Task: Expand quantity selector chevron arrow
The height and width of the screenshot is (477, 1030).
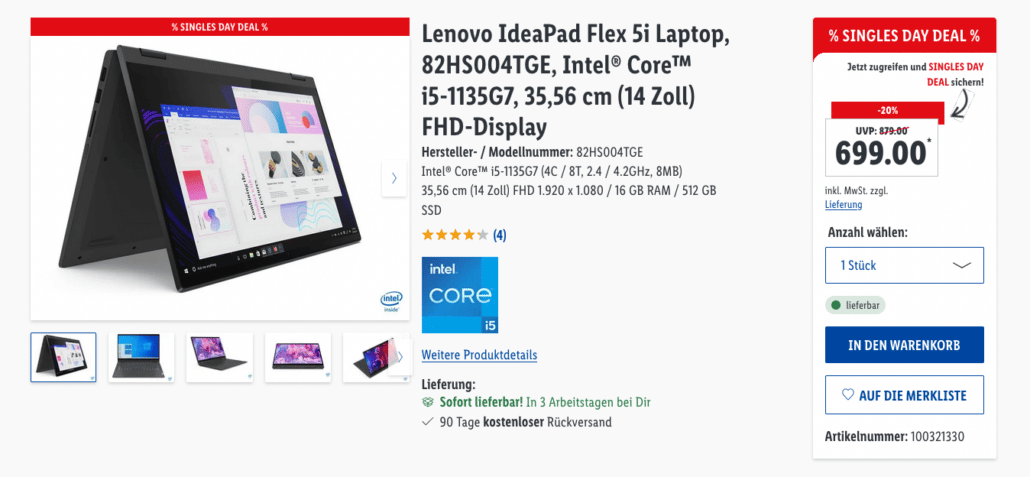Action: click(x=961, y=265)
